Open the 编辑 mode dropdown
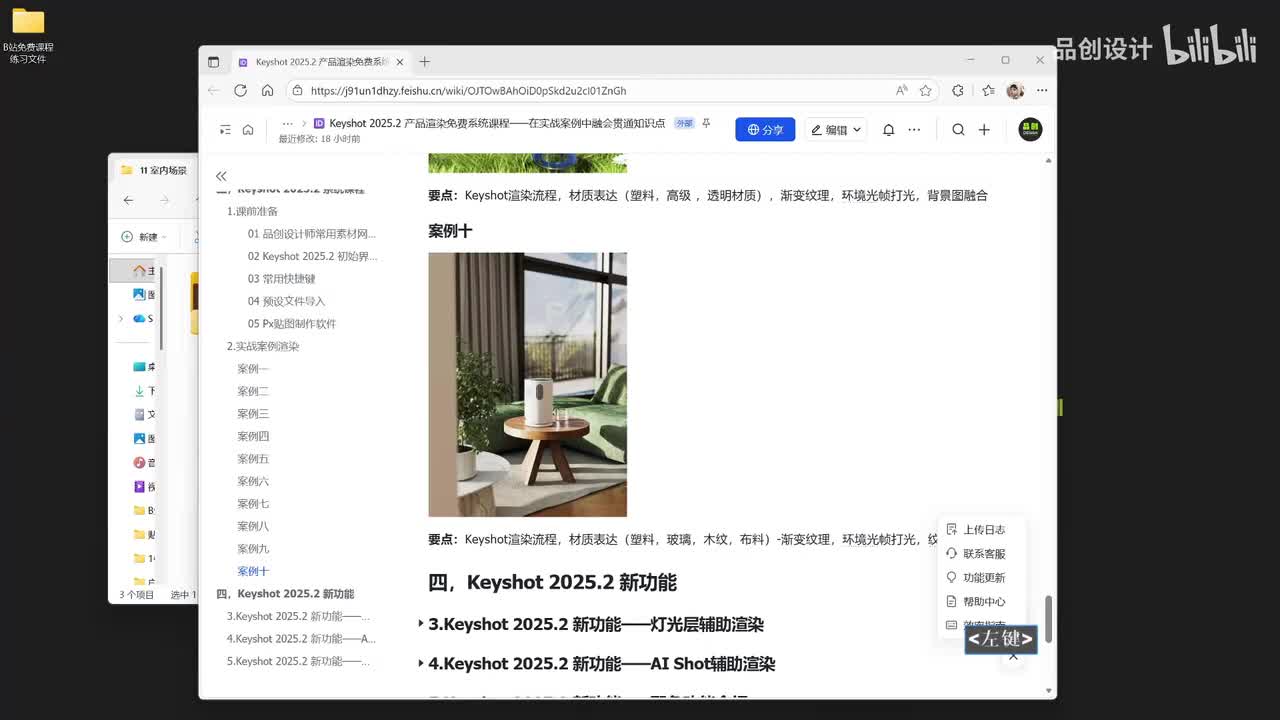 pyautogui.click(x=836, y=130)
